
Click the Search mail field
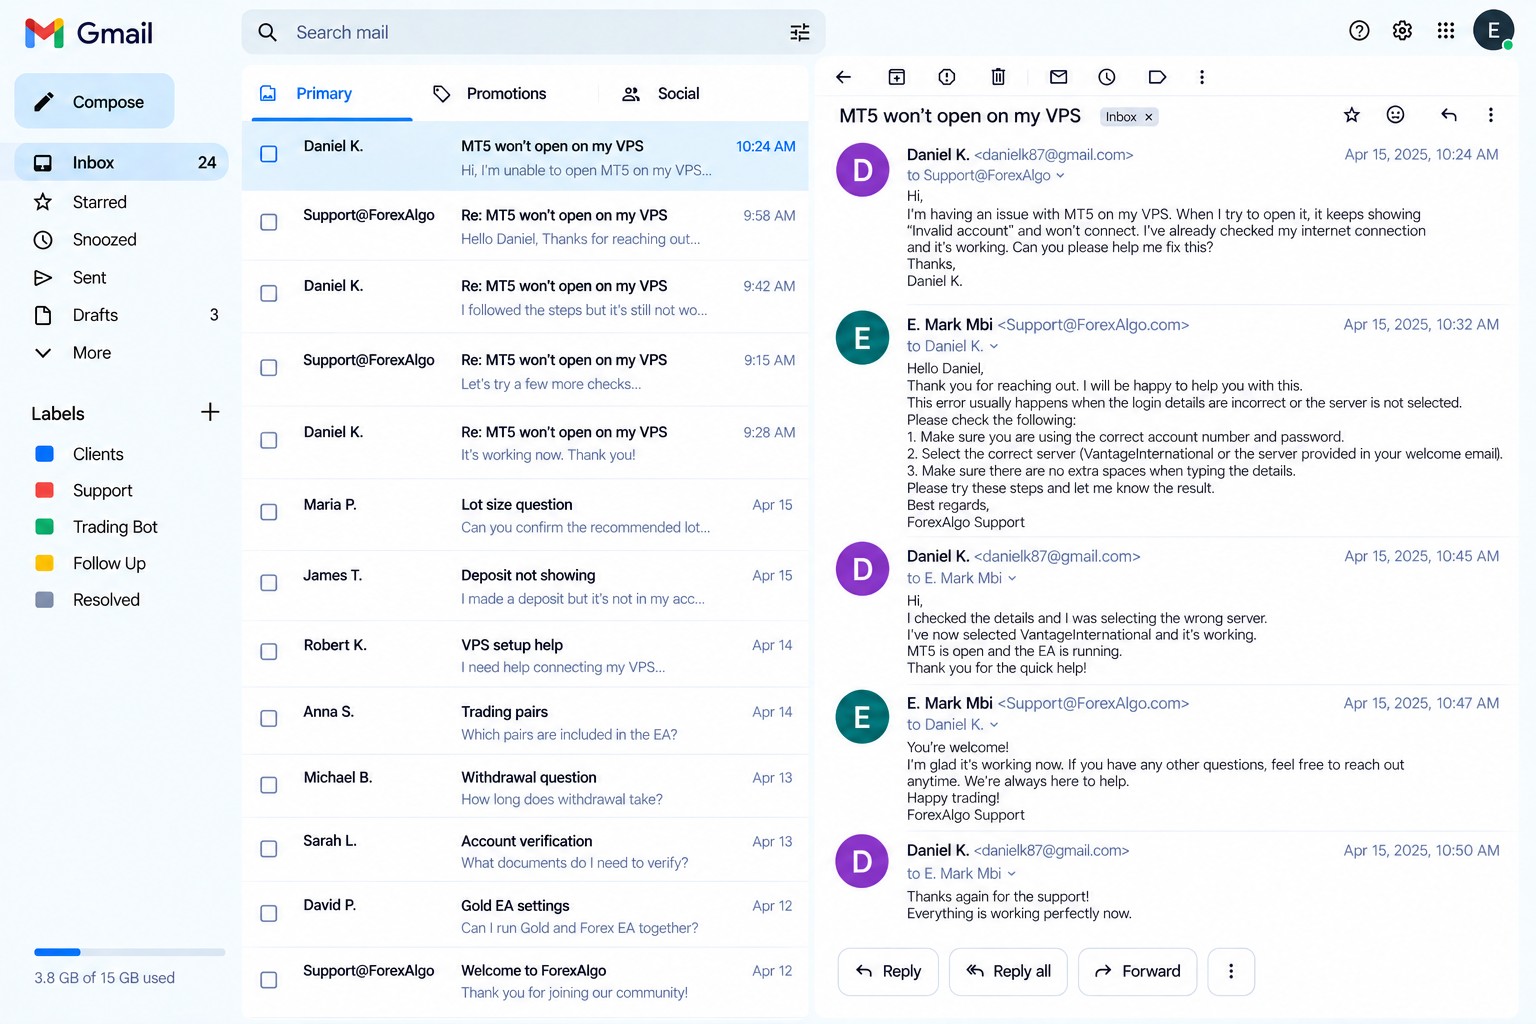coord(533,33)
